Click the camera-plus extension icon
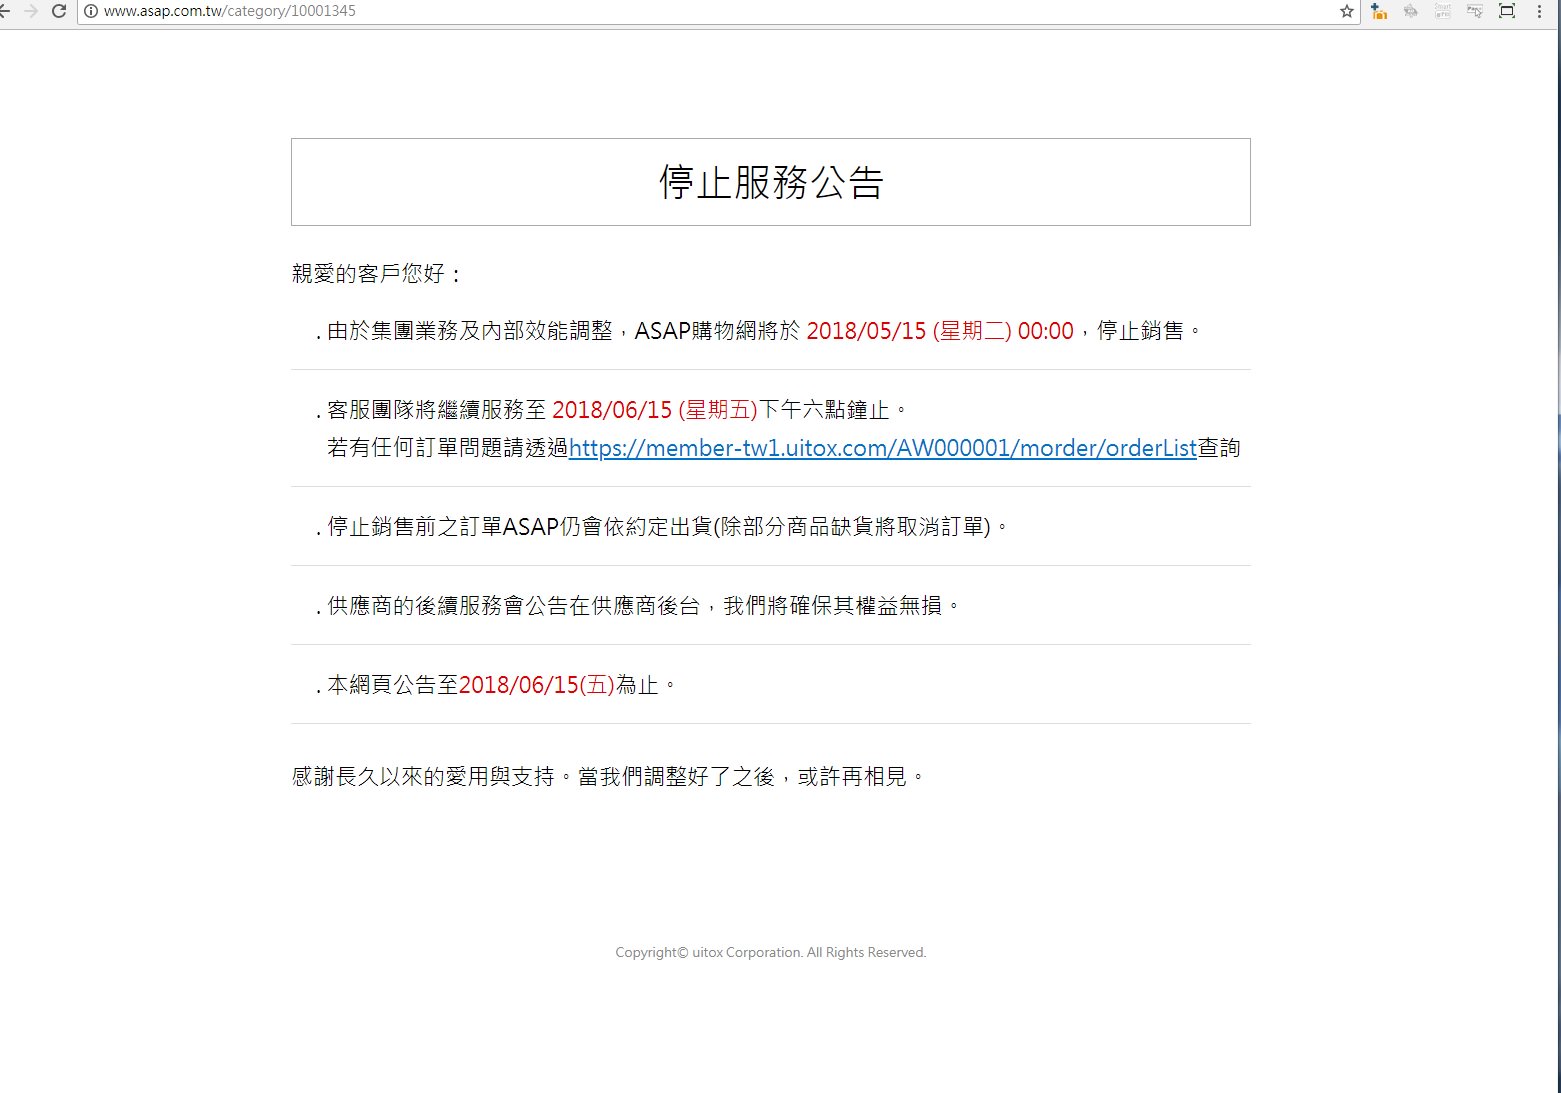1561x1093 pixels. (1379, 11)
